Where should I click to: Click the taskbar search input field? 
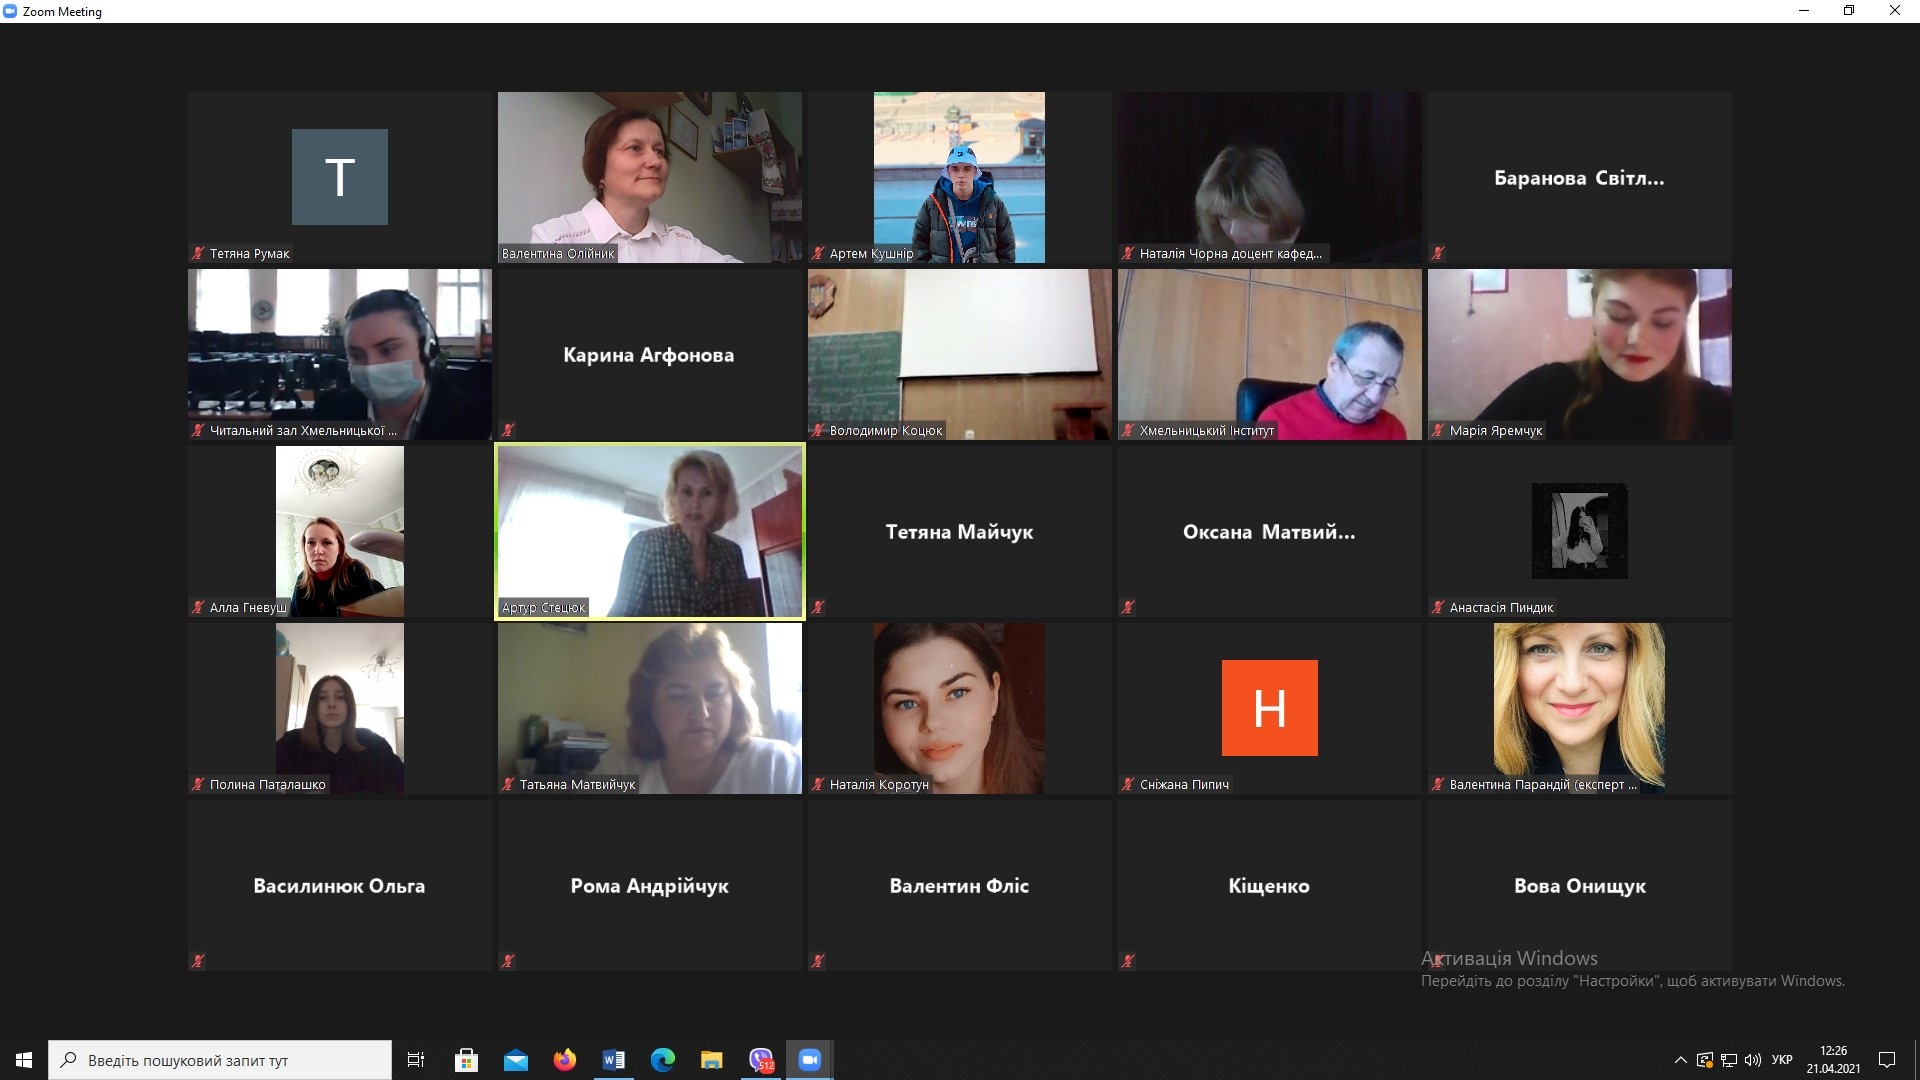220,1060
